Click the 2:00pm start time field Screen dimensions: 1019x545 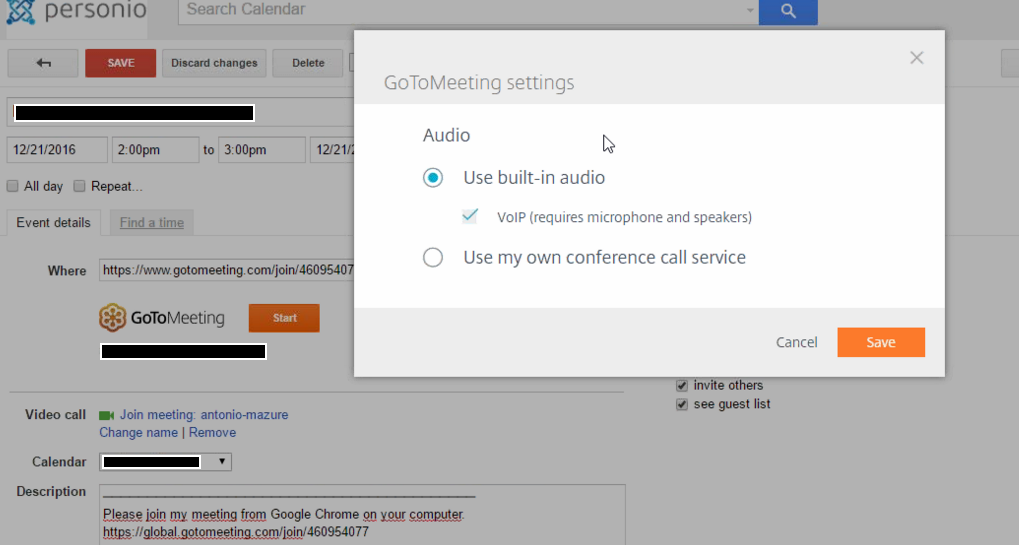pos(155,150)
